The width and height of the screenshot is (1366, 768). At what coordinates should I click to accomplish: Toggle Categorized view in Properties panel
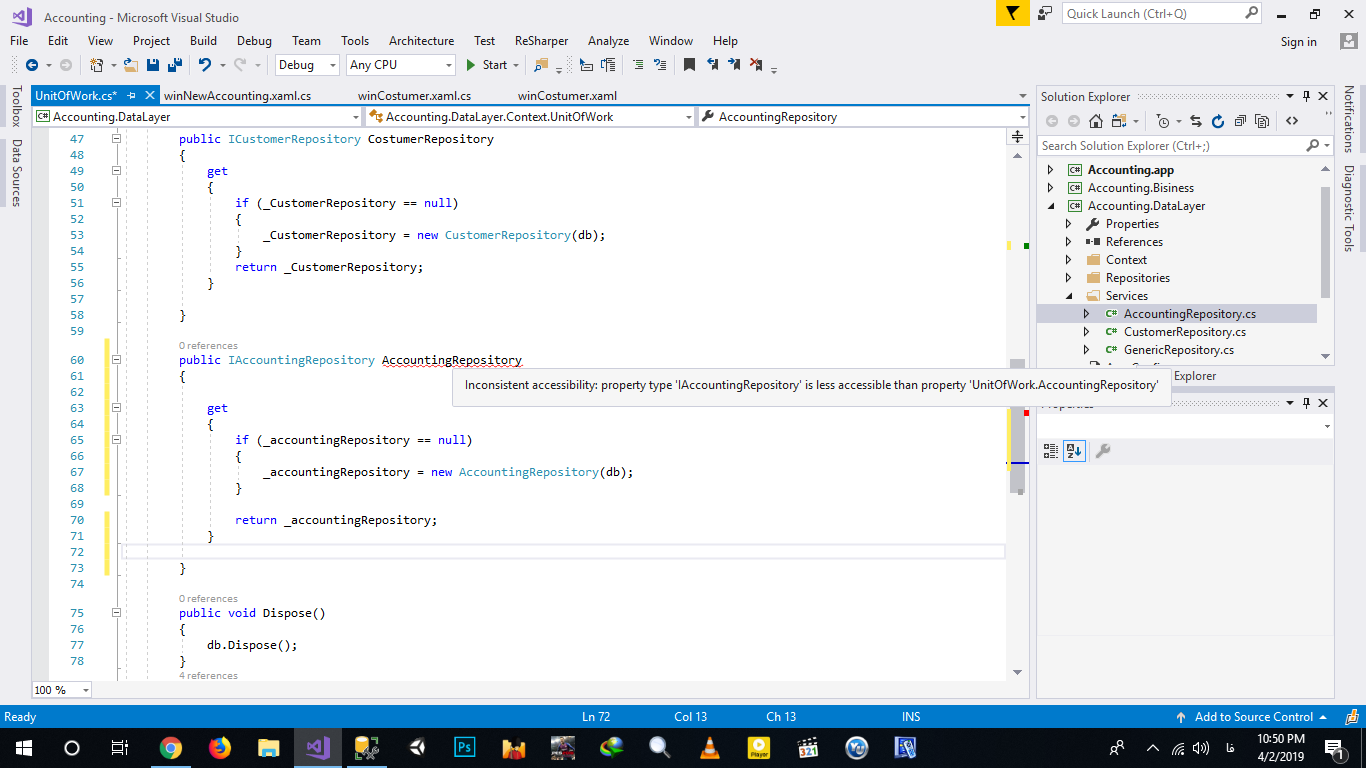click(x=1050, y=451)
